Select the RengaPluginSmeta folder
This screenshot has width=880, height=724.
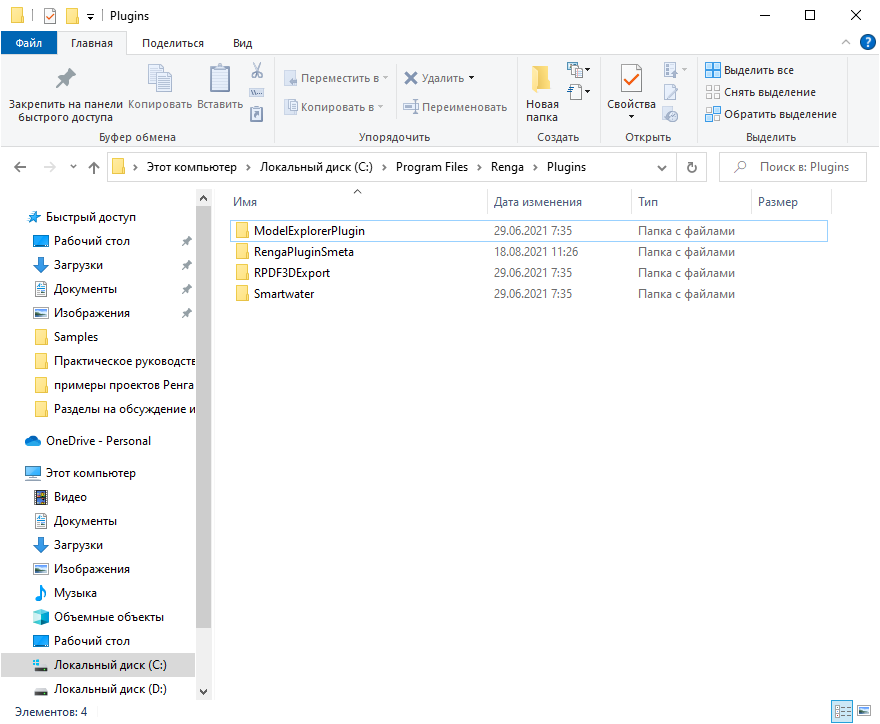303,252
